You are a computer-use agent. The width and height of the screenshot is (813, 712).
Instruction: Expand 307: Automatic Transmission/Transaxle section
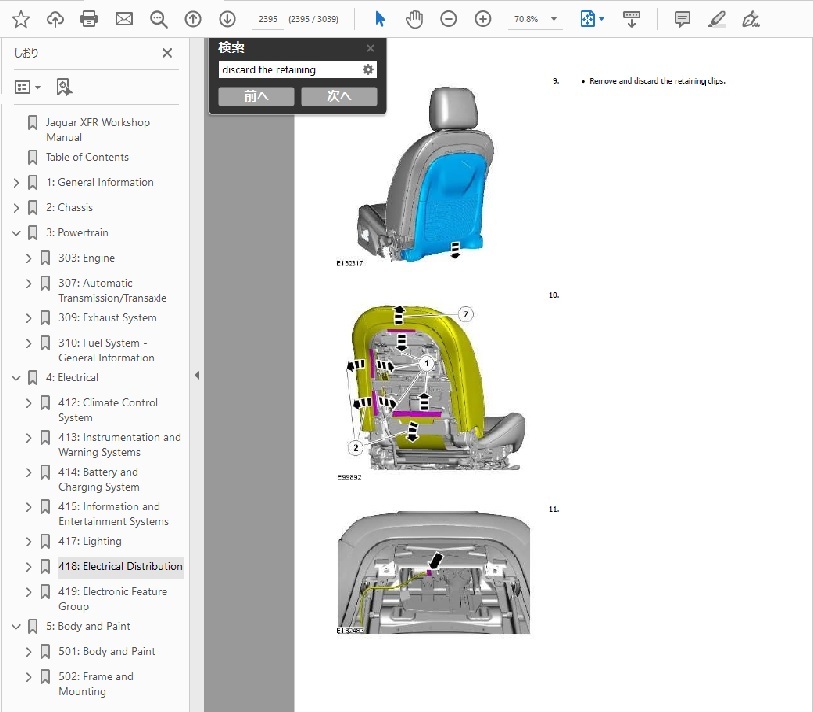click(x=29, y=283)
